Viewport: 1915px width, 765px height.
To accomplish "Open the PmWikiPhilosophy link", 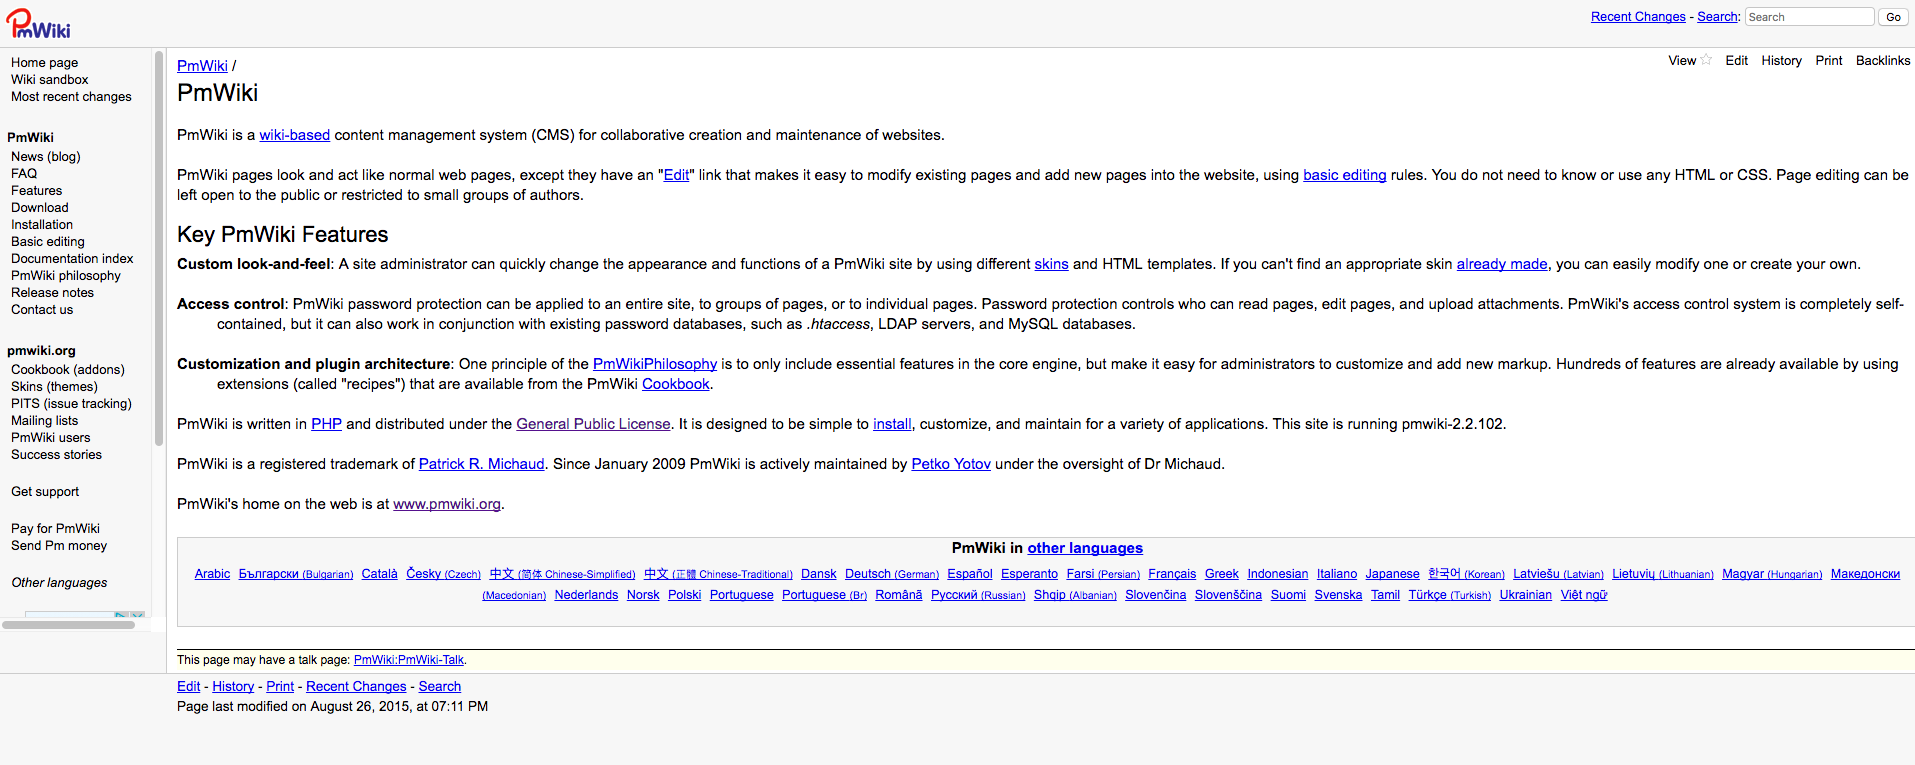I will coord(655,364).
